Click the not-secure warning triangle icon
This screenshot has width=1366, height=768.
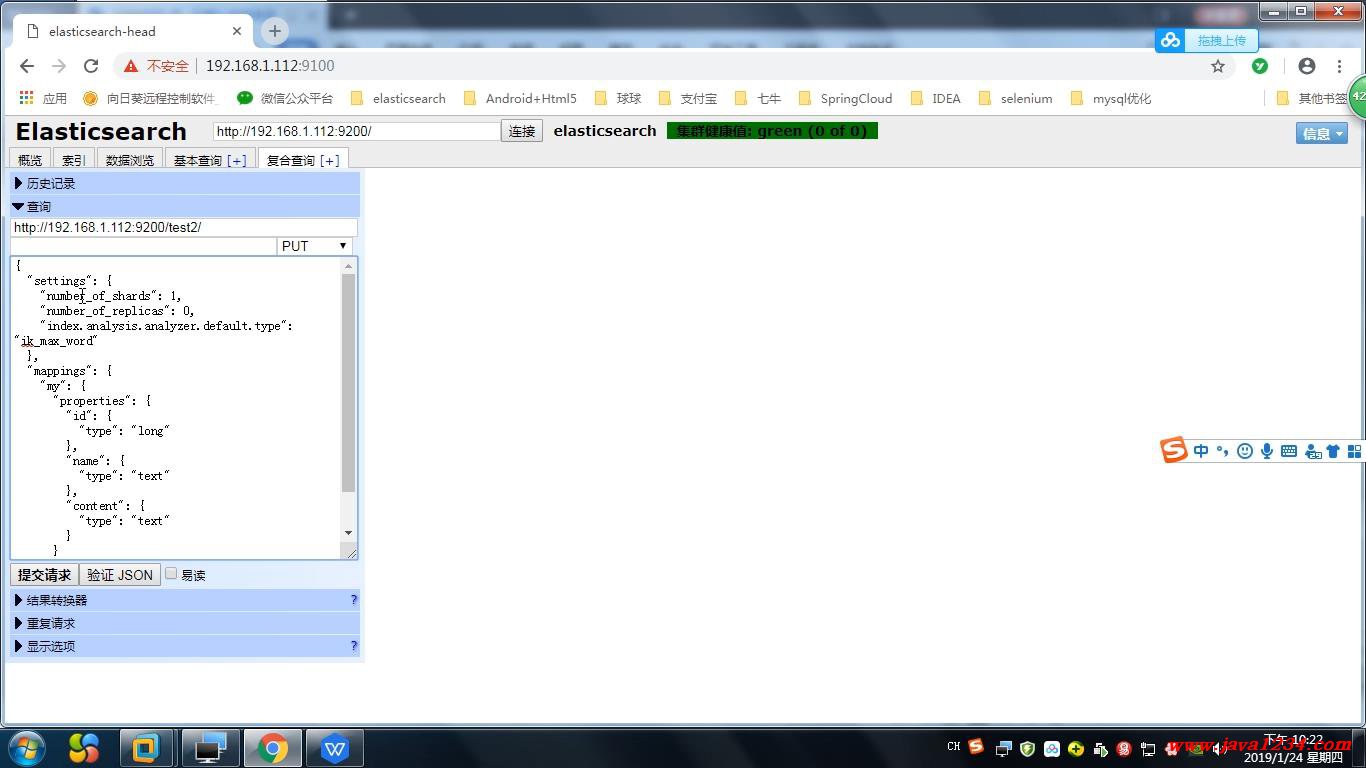(131, 66)
